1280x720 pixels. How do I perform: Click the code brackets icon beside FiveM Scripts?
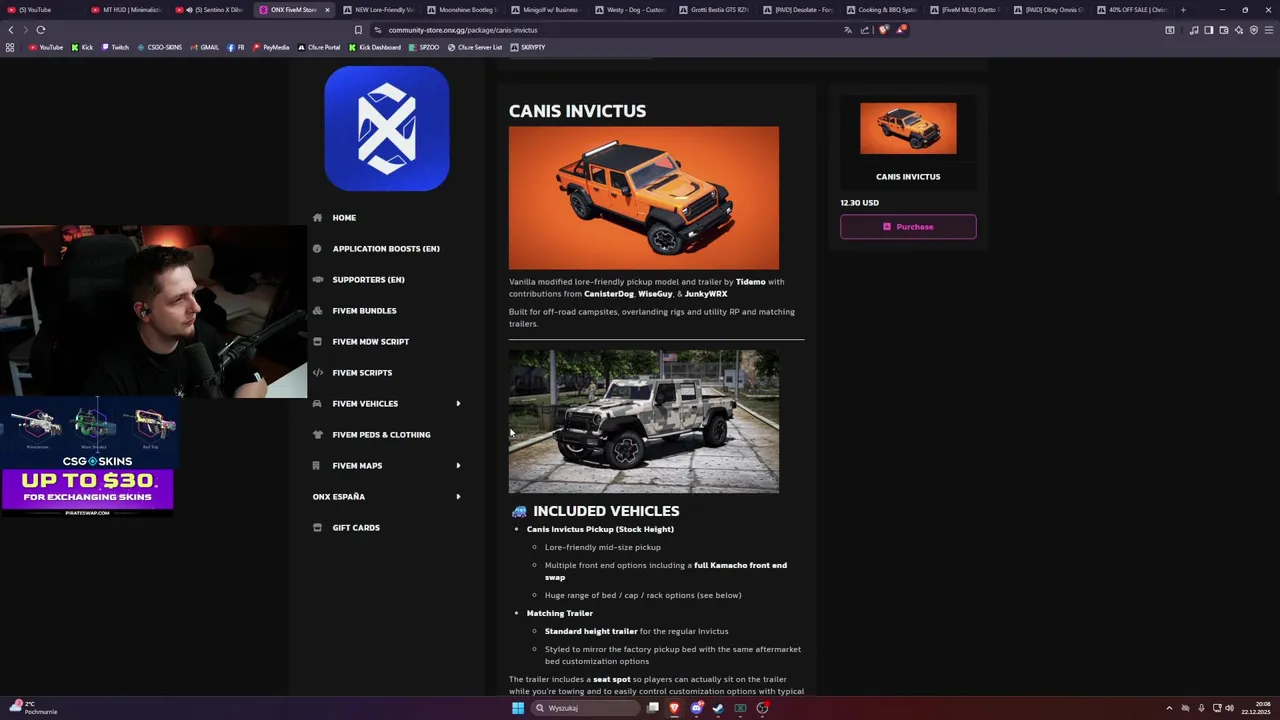click(317, 372)
